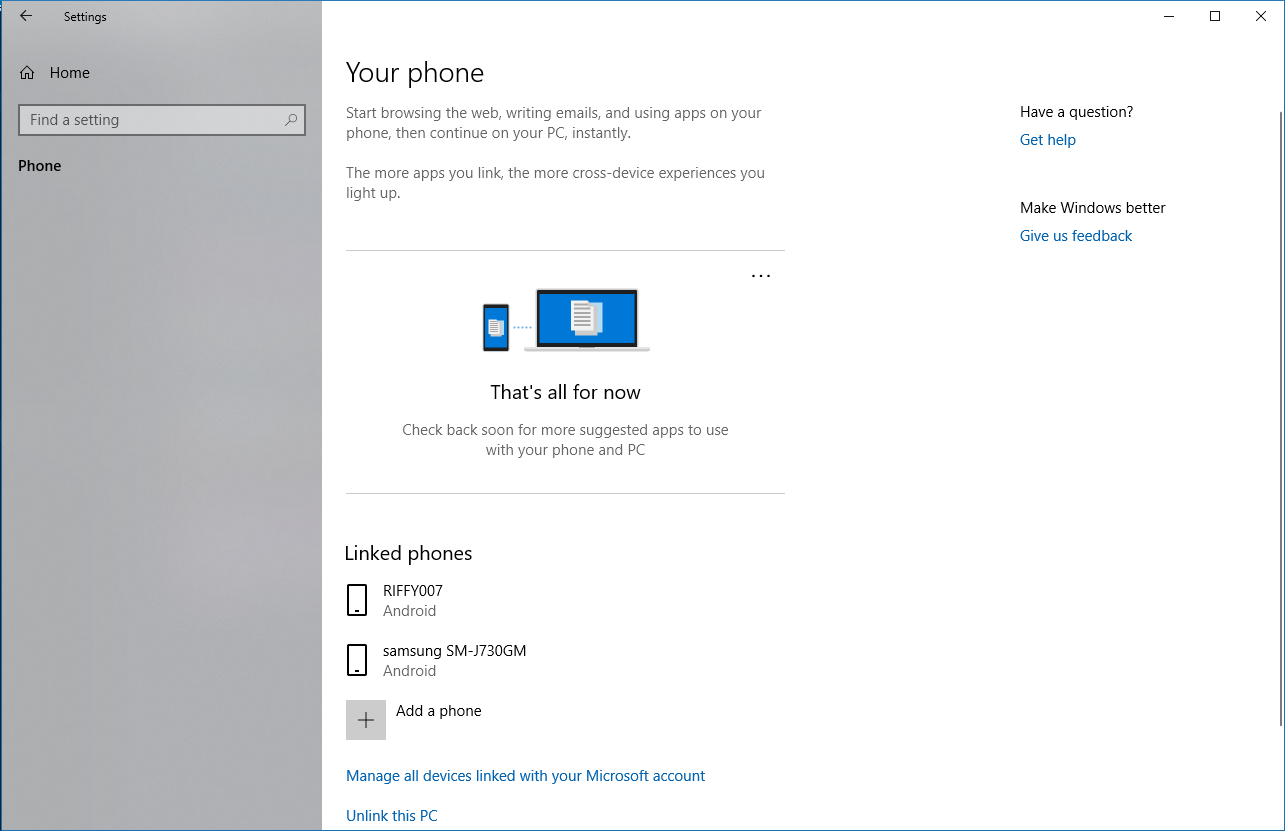Click the samsung SM-J730GM device name

(455, 651)
